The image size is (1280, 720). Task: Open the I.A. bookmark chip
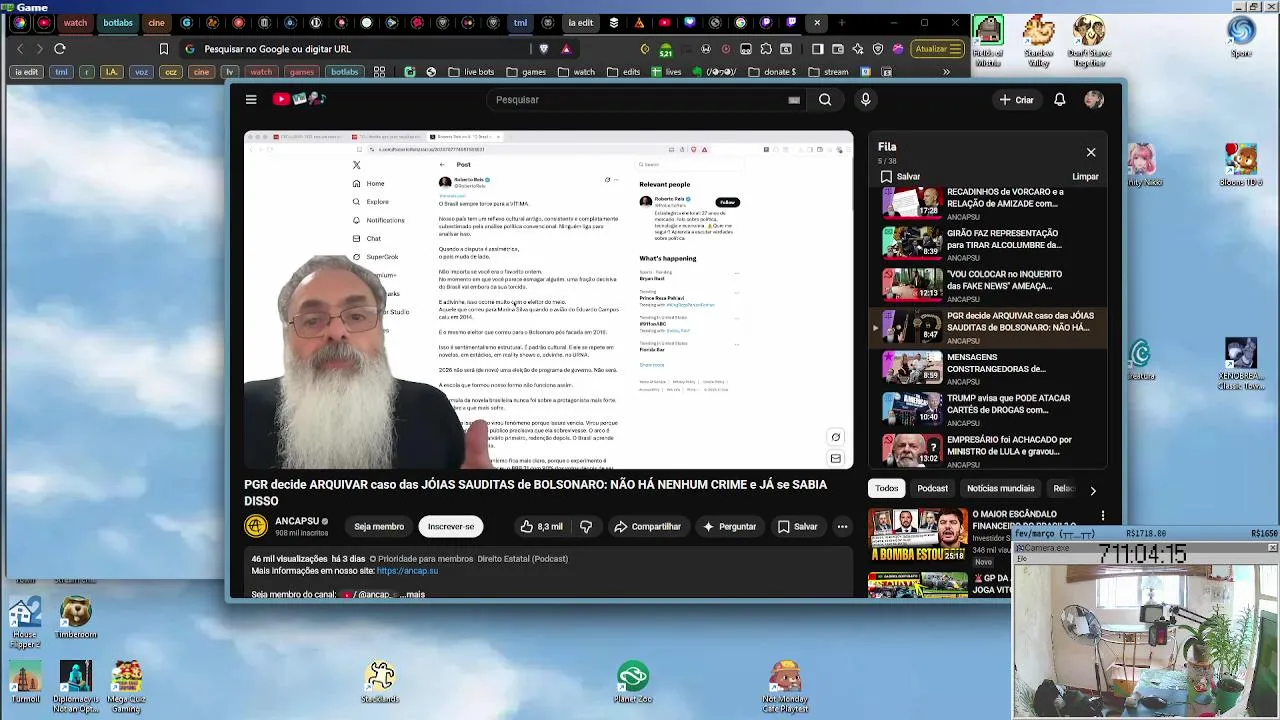click(111, 72)
